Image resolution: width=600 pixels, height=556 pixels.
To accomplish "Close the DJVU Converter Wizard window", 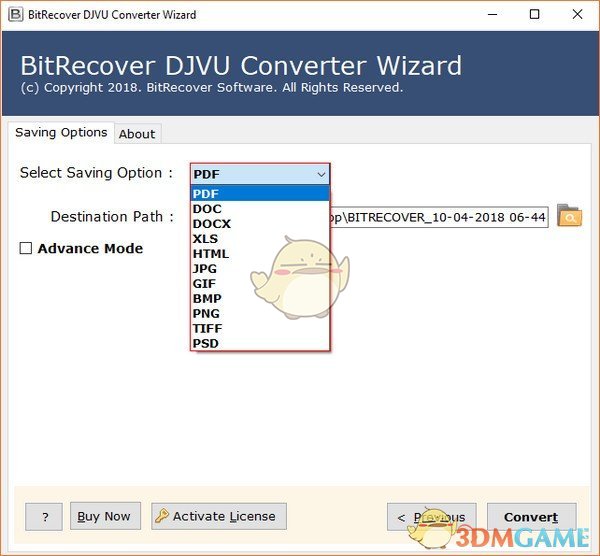I will 577,15.
